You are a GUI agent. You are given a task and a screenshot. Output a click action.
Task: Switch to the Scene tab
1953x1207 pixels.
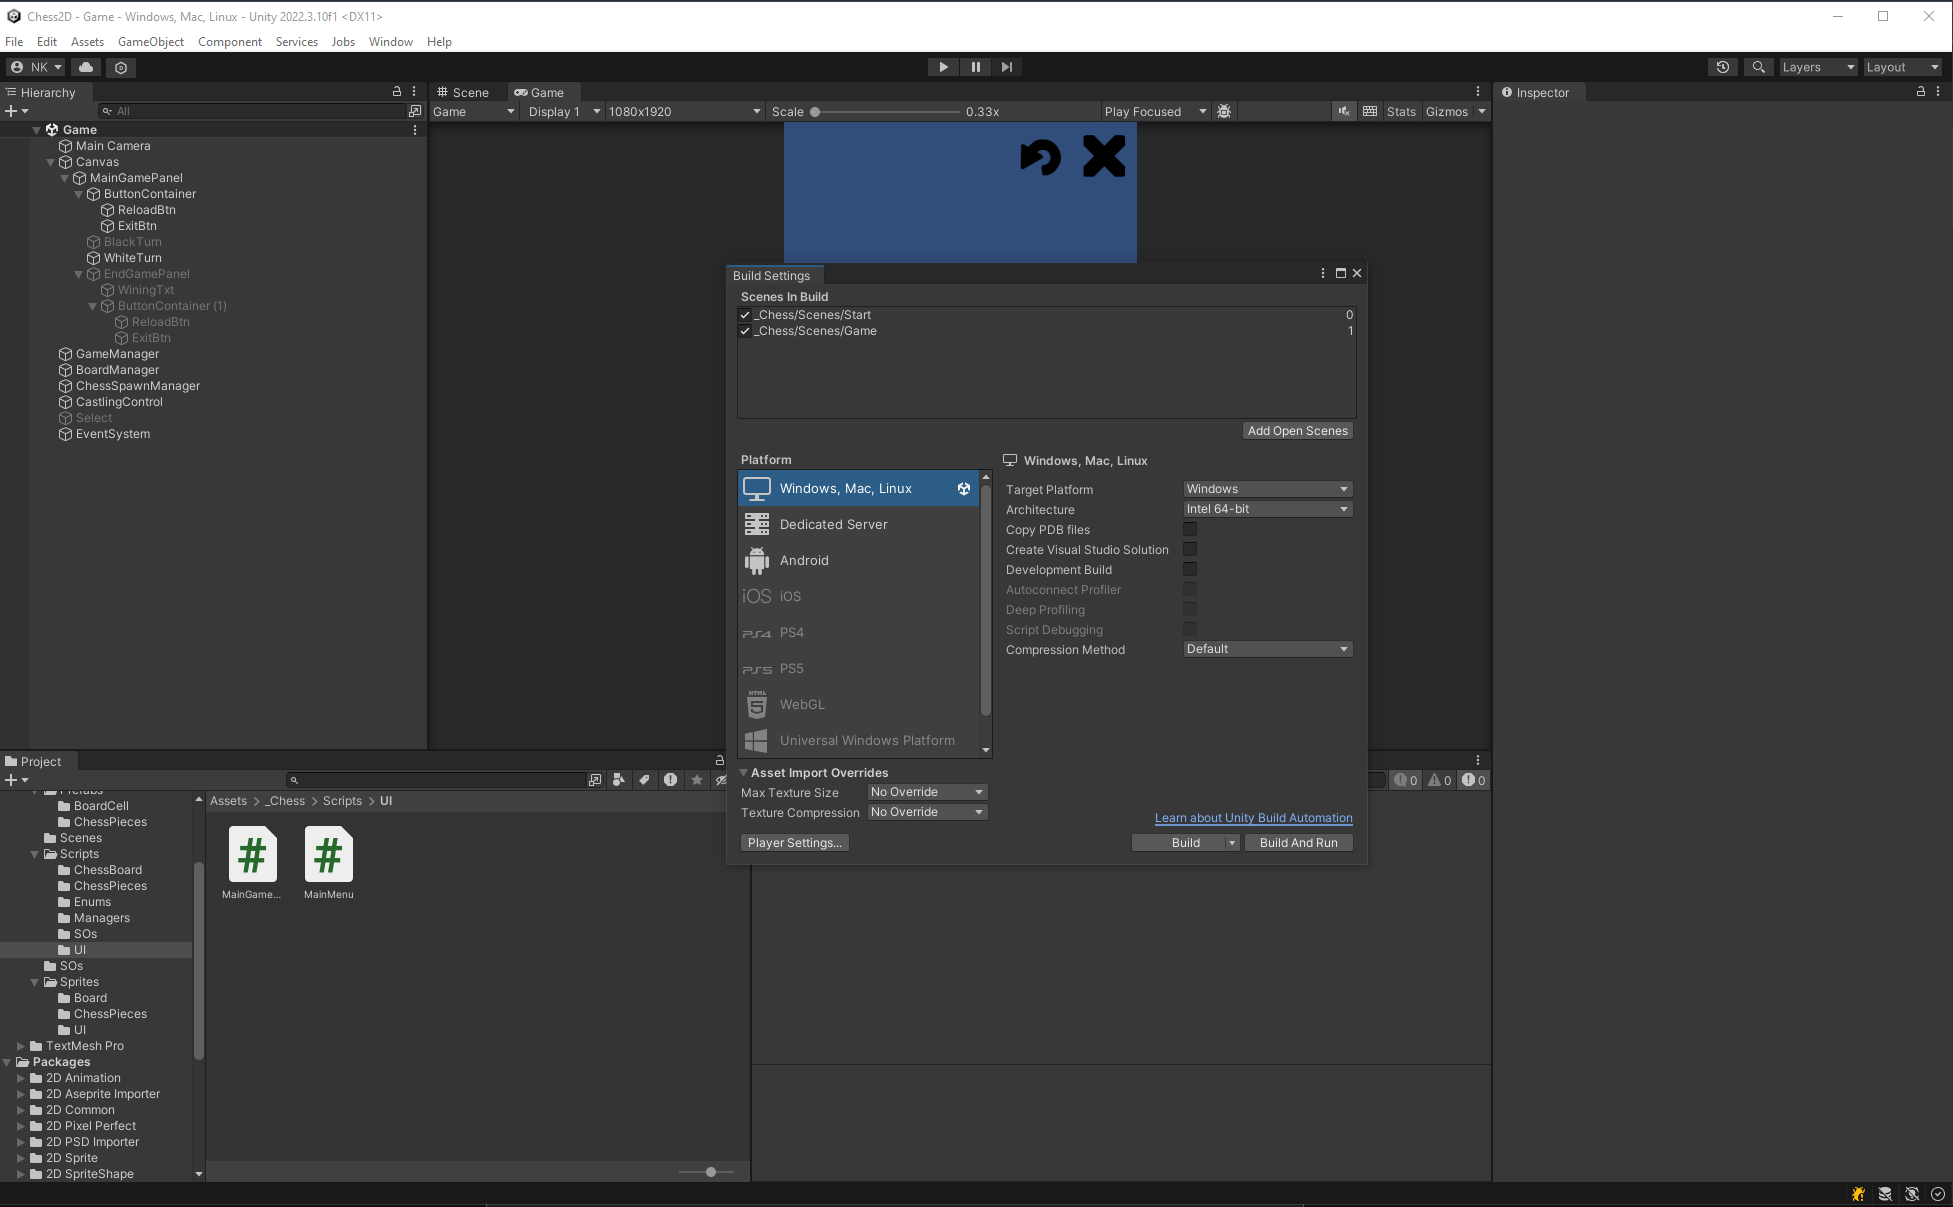[463, 92]
